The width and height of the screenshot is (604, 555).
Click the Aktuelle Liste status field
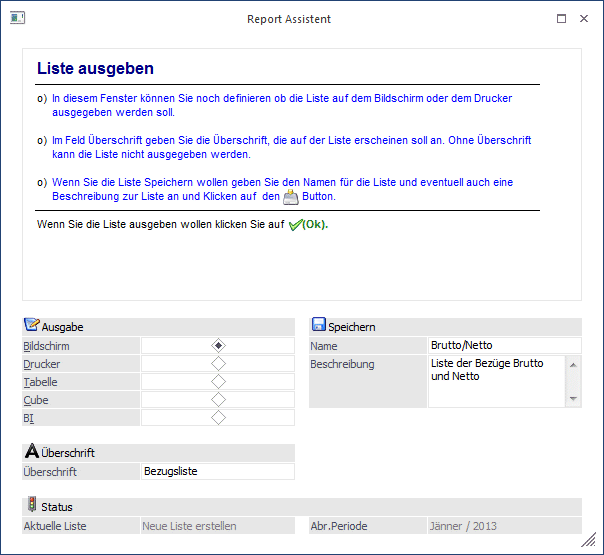coord(217,525)
